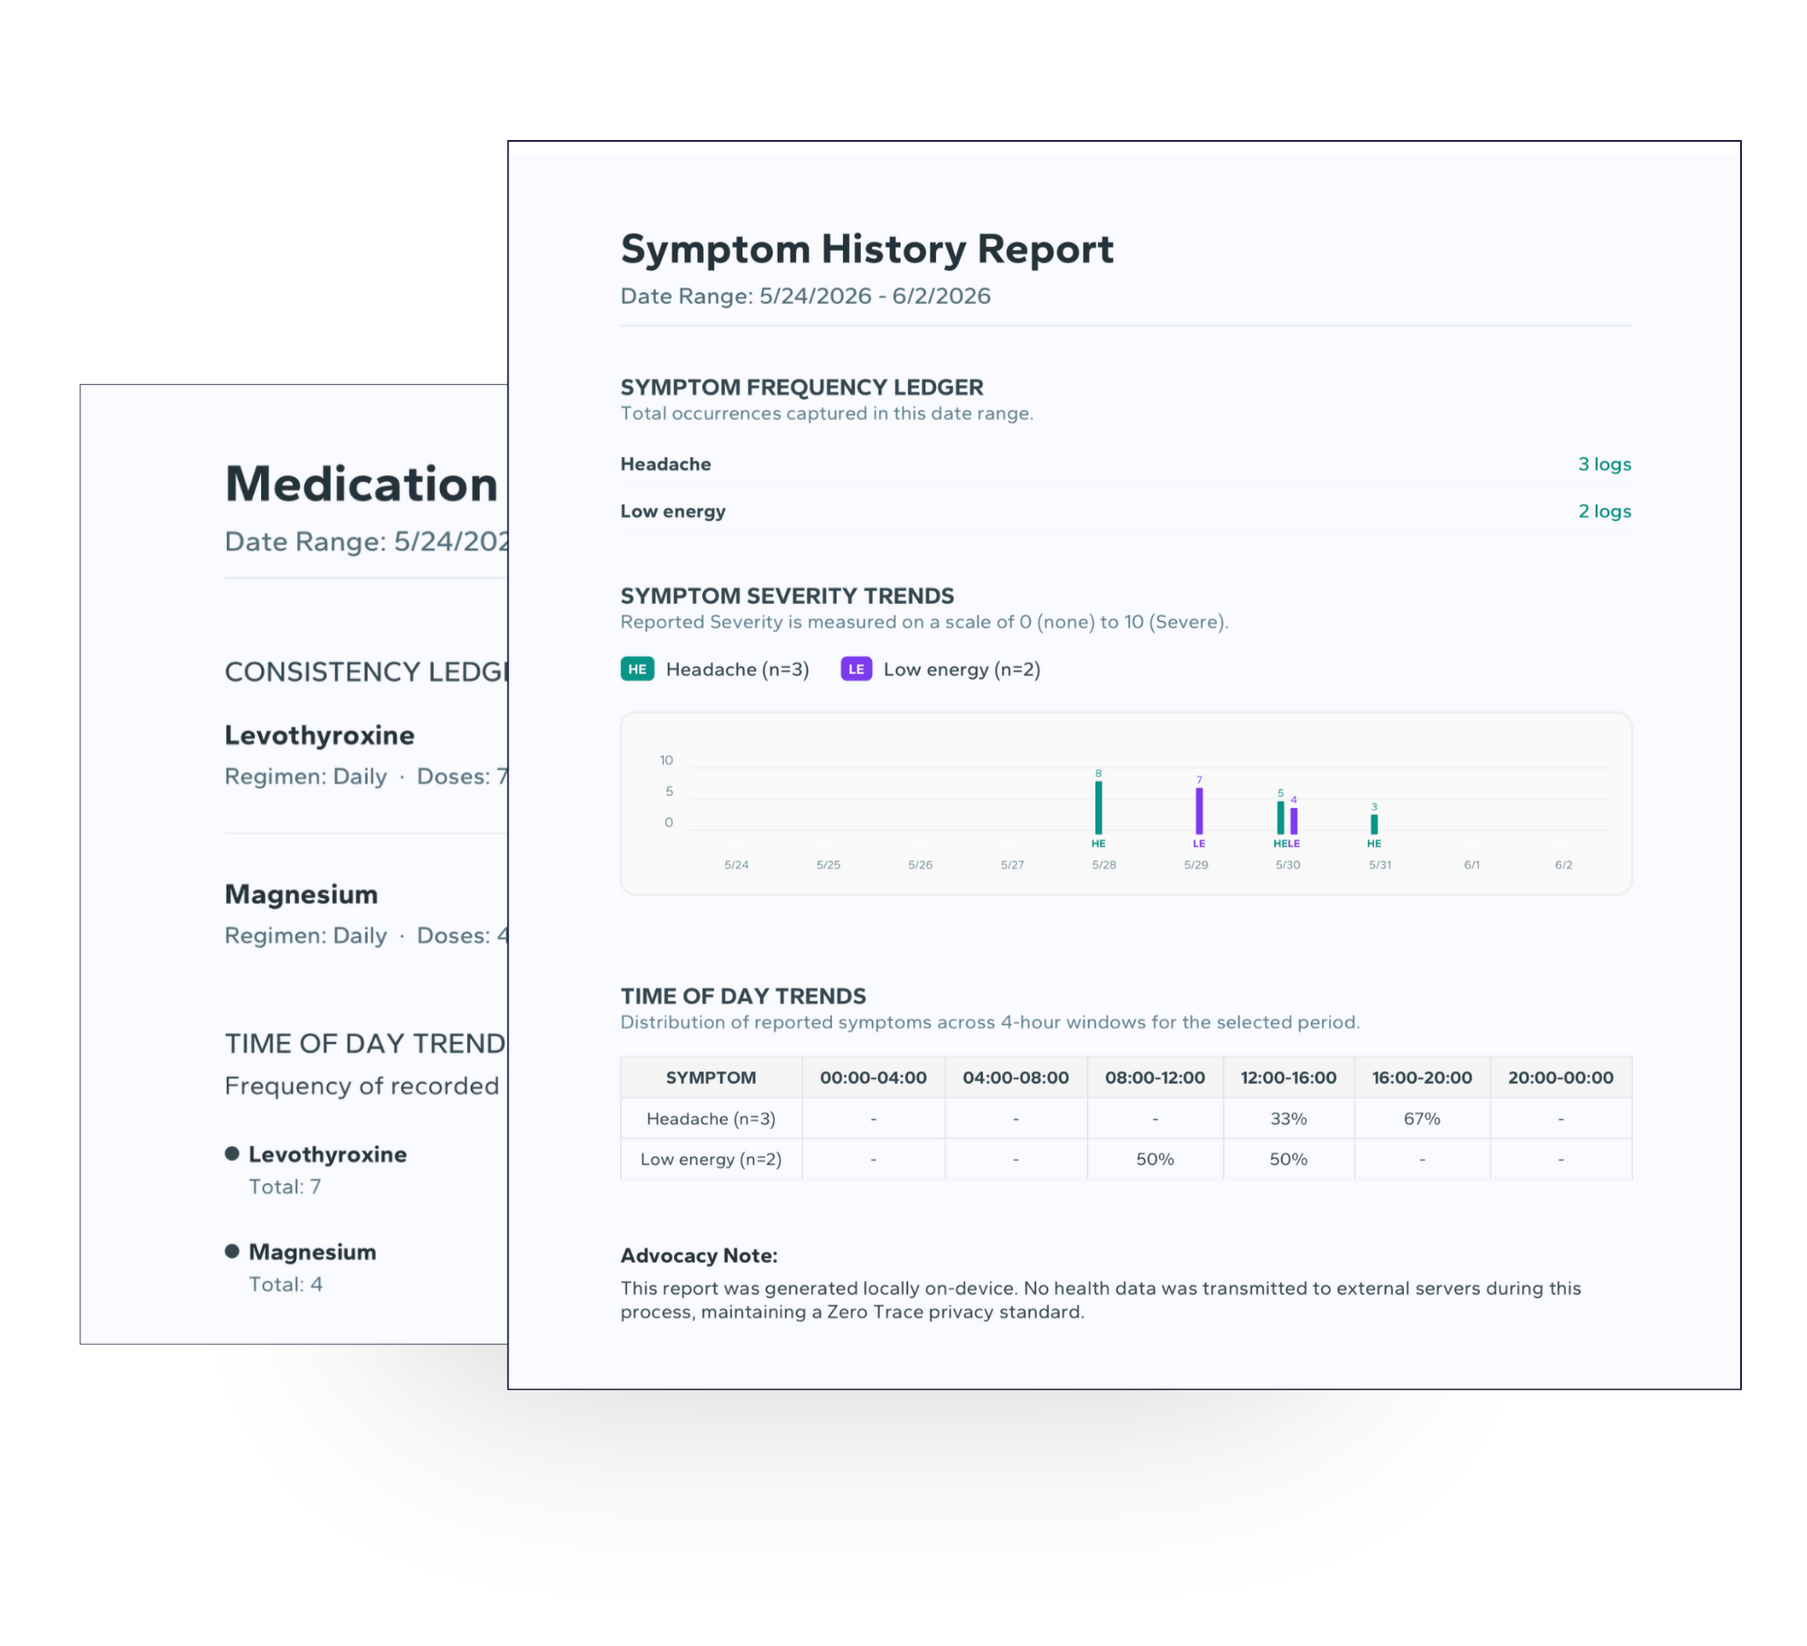Click the 08:00-12:00 column header
The image size is (1807, 1646).
coord(1155,1077)
